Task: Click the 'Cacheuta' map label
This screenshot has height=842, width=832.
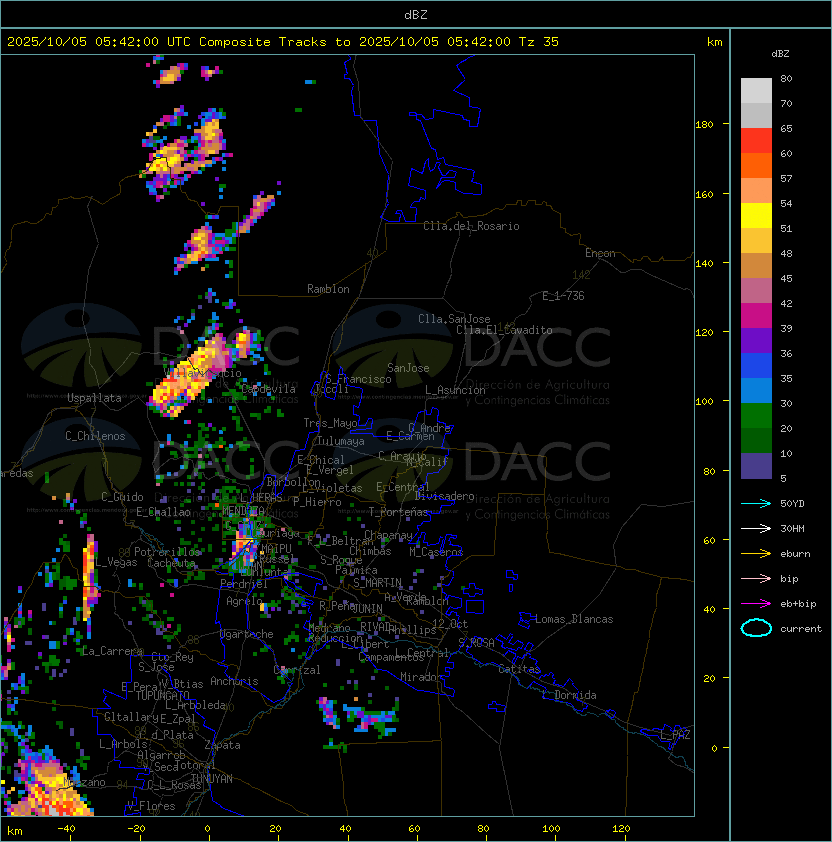Action: click(x=171, y=563)
